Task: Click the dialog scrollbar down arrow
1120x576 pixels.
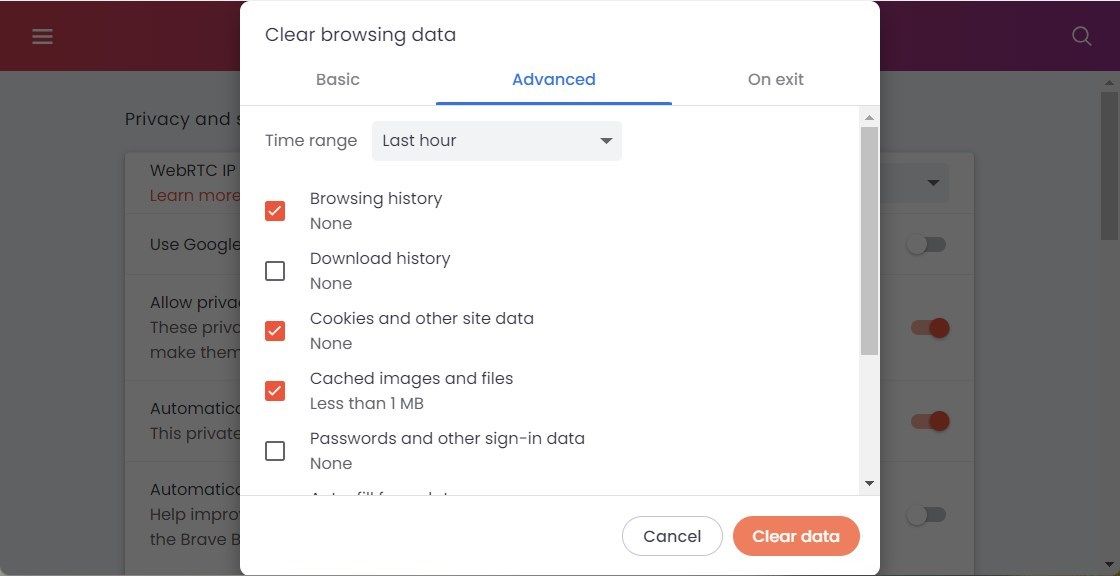Action: click(869, 483)
